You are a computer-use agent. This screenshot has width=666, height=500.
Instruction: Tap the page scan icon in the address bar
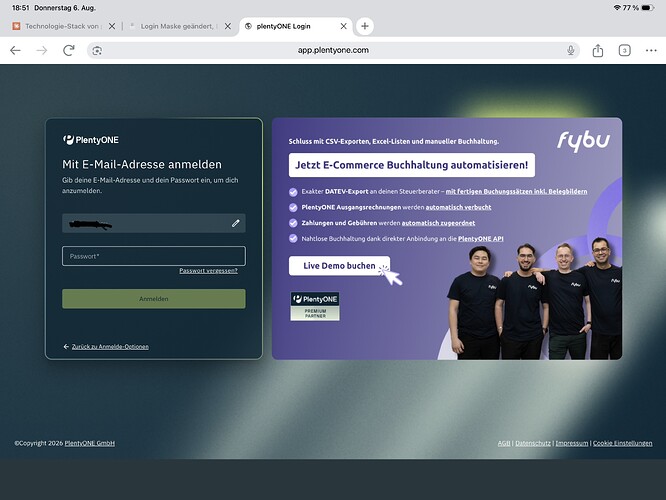tap(97, 51)
